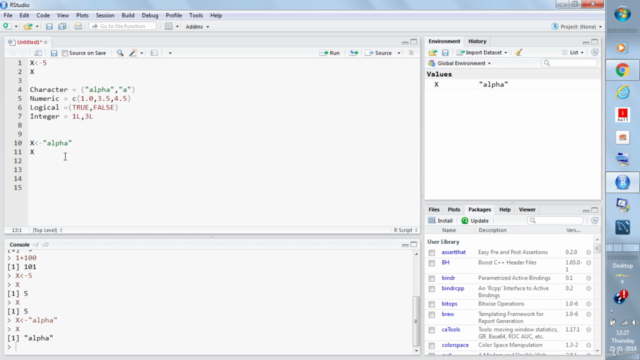640x360 pixels.
Task: Load workspace icon in Environment pane
Action: [433, 52]
